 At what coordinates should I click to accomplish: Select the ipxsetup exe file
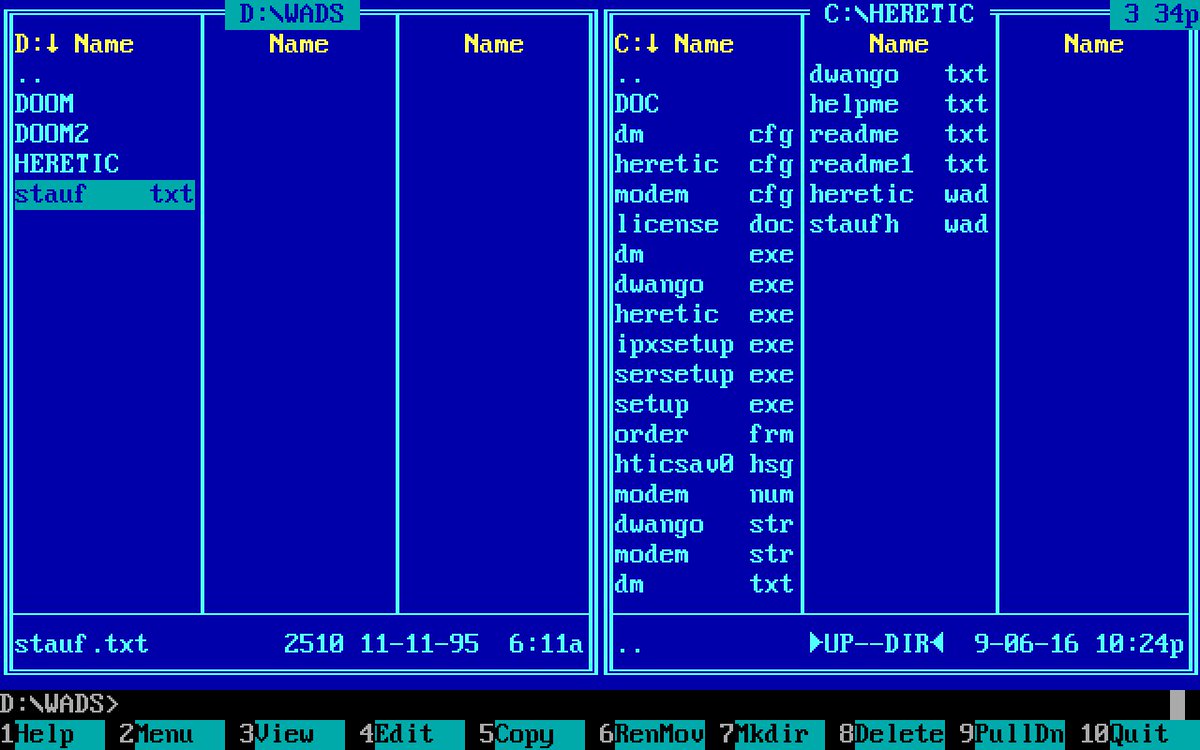(x=704, y=344)
